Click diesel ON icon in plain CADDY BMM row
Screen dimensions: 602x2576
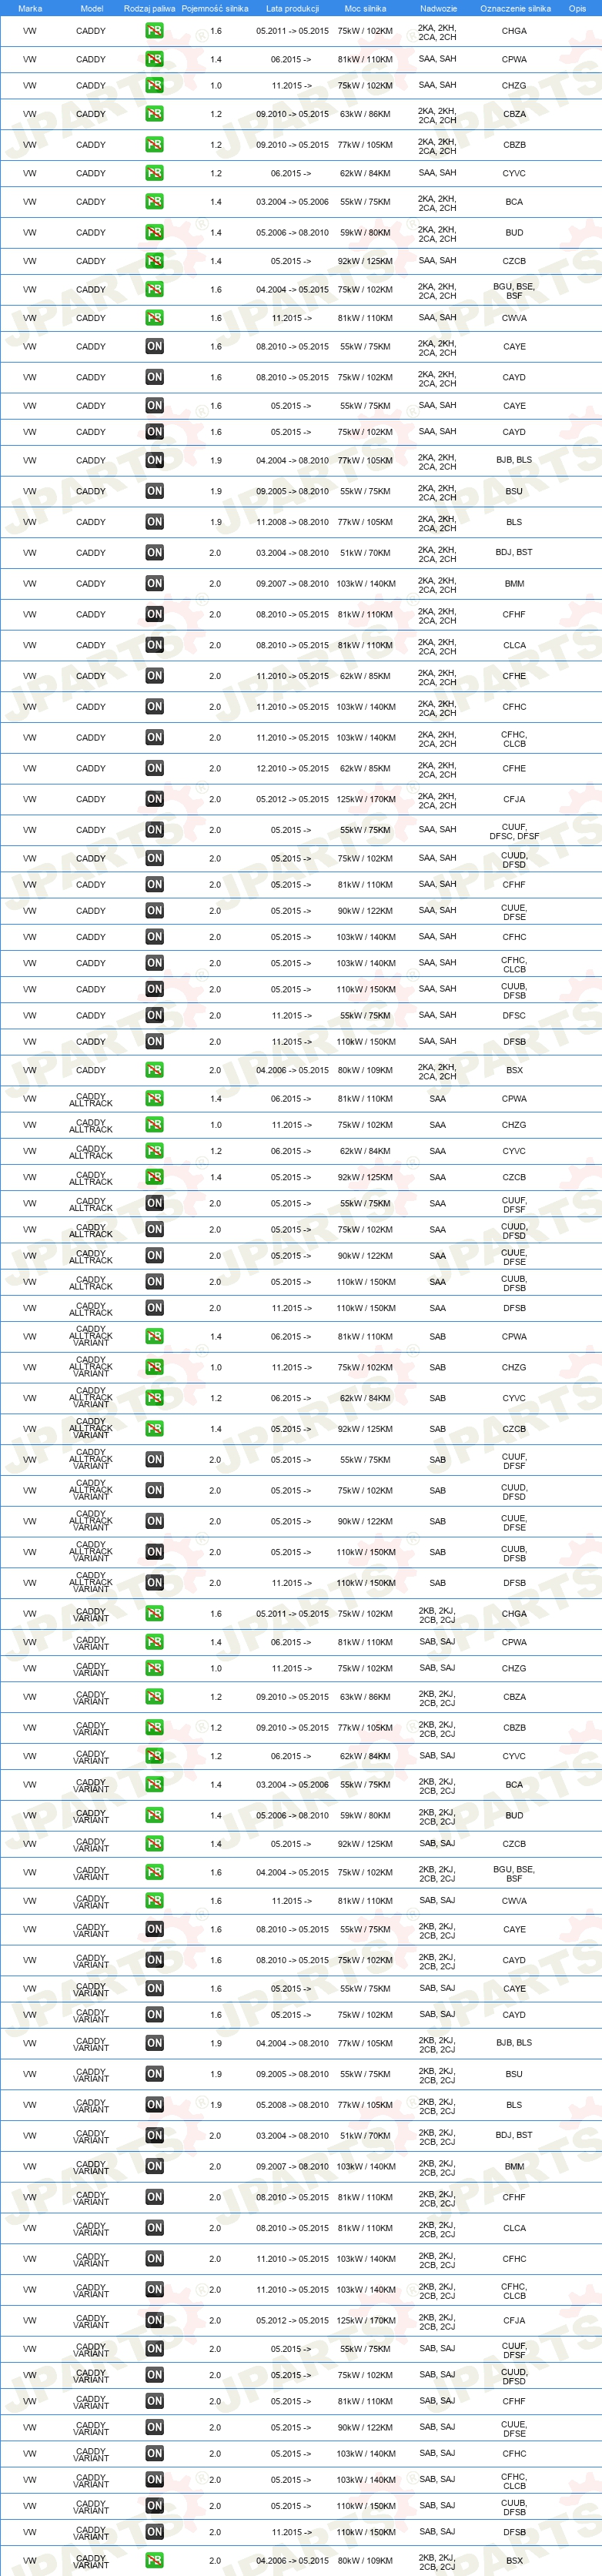pyautogui.click(x=154, y=584)
